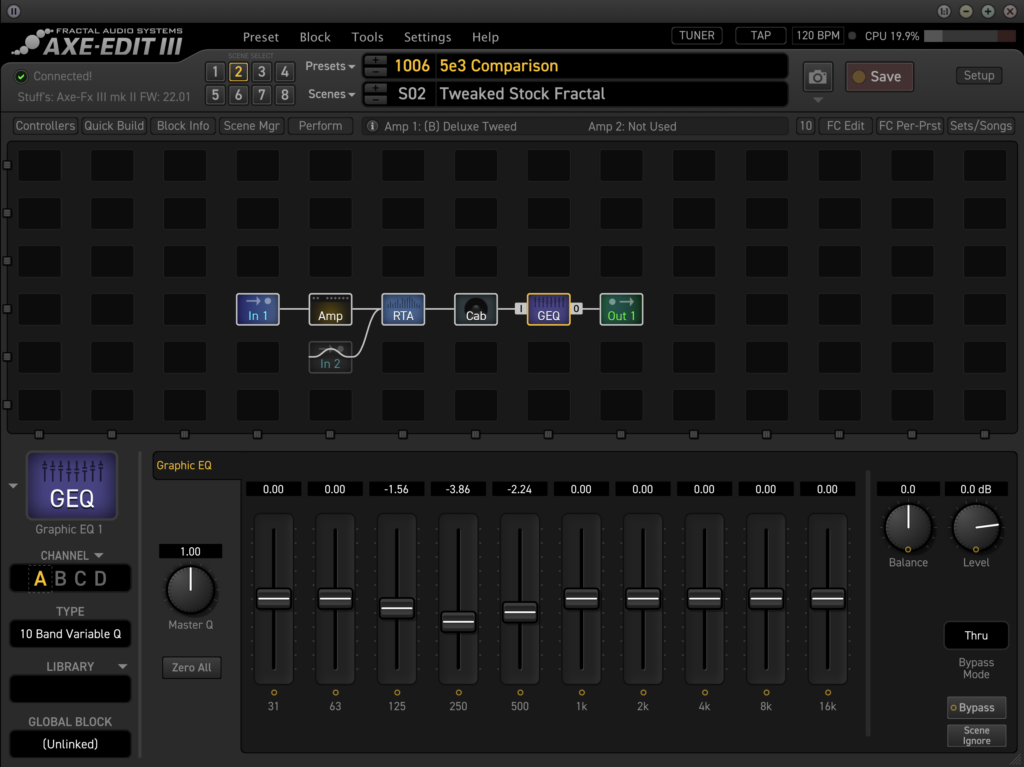Click the green Connected status icon
The height and width of the screenshot is (767, 1024).
pyautogui.click(x=22, y=76)
